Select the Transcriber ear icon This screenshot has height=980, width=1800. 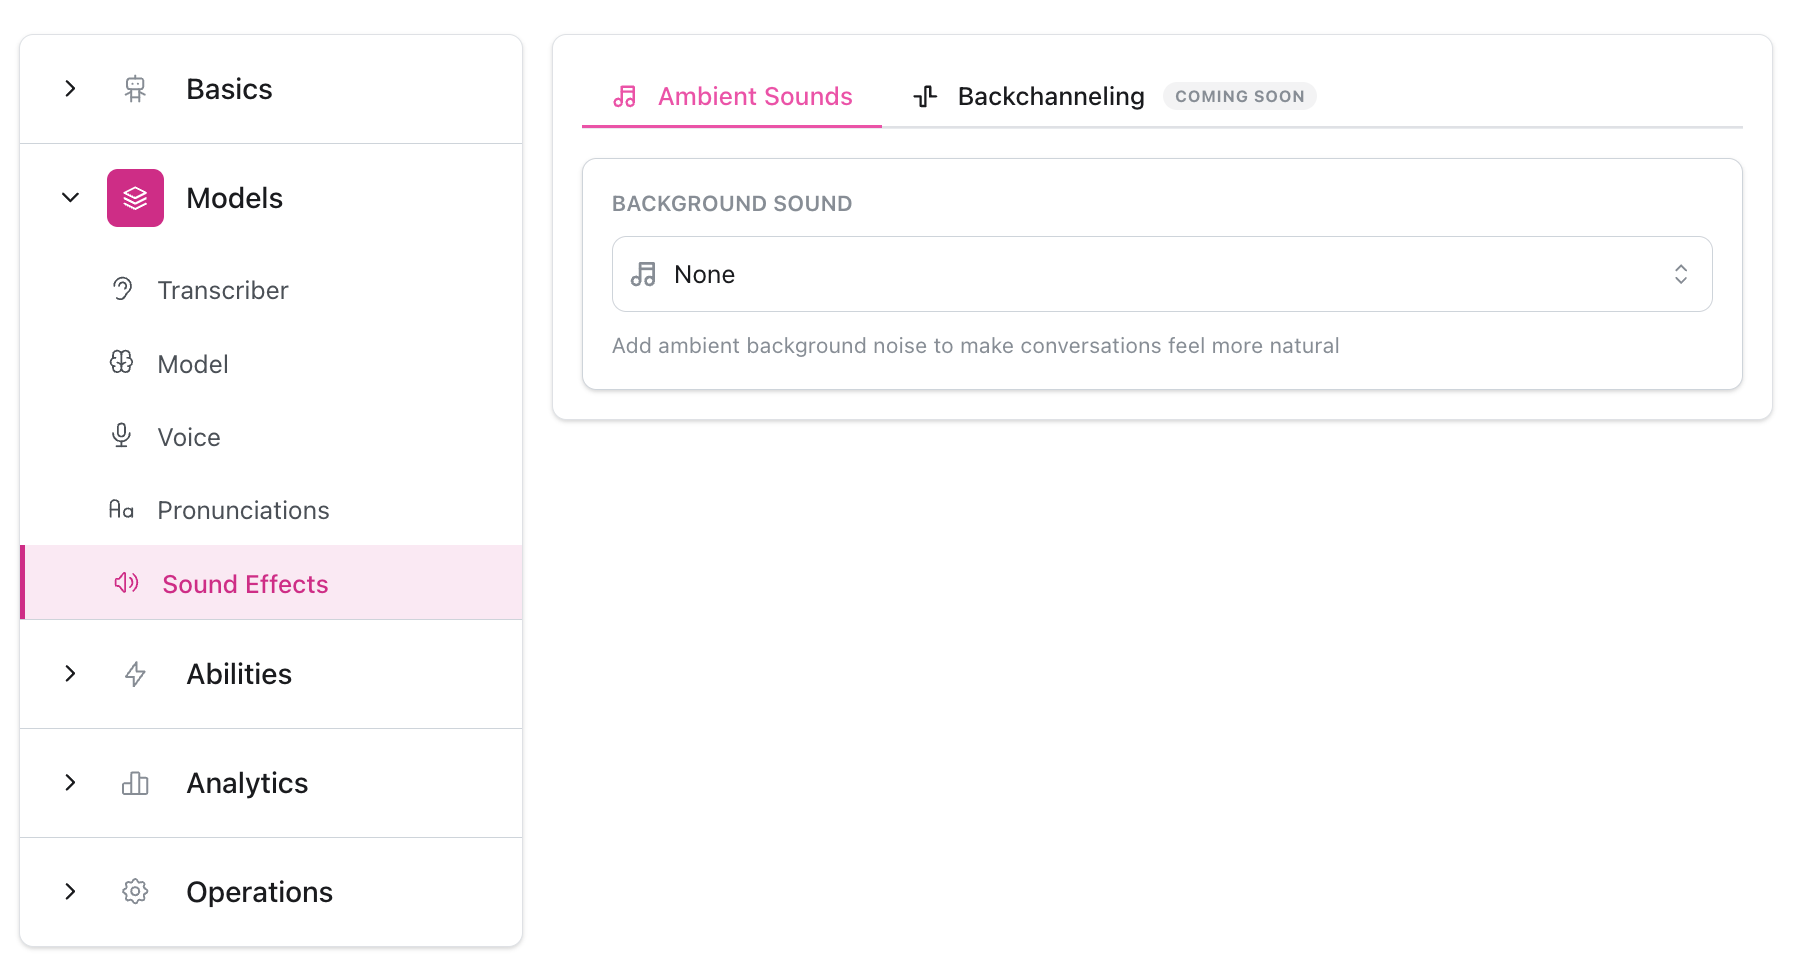tap(122, 289)
